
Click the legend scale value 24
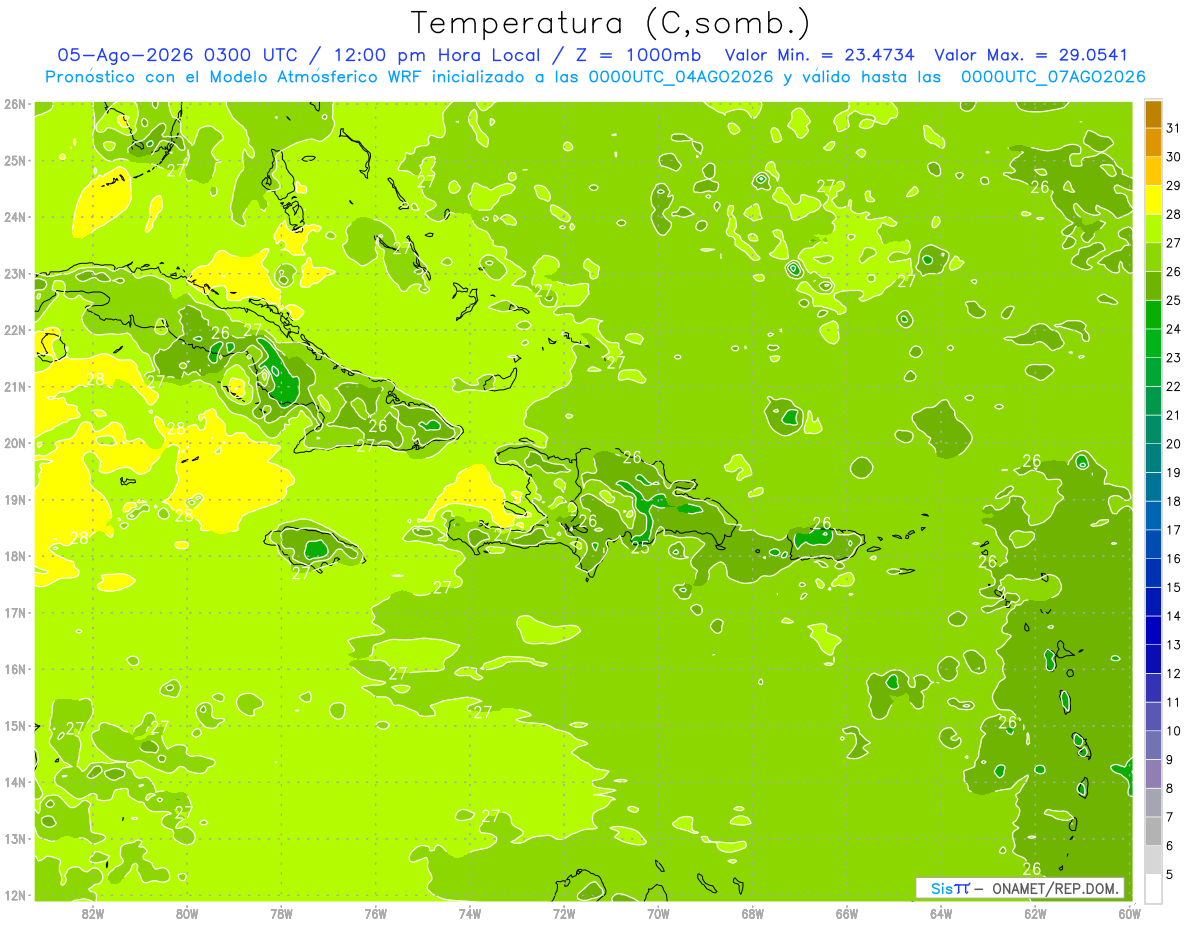1173,329
